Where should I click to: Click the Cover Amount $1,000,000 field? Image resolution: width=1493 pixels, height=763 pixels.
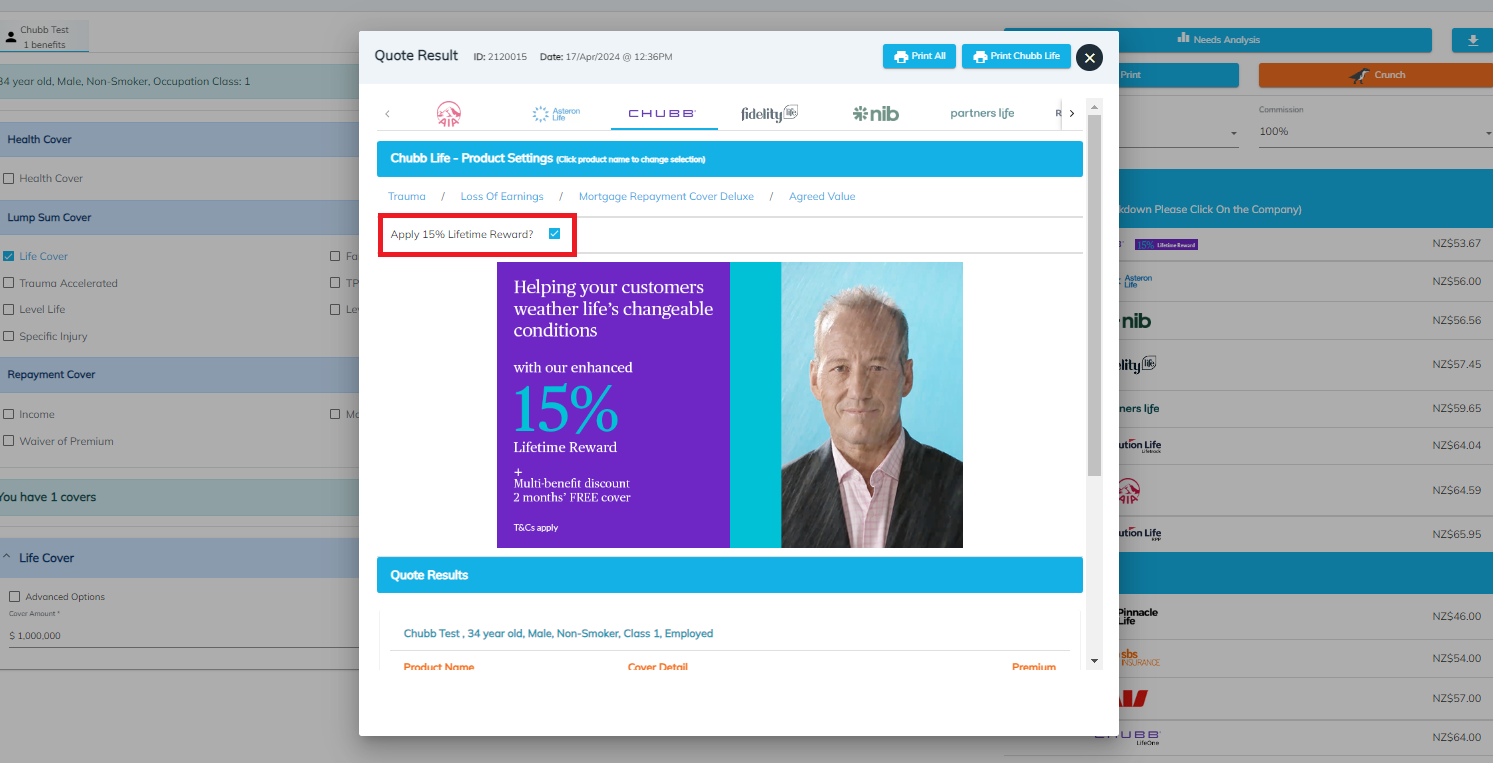182,635
